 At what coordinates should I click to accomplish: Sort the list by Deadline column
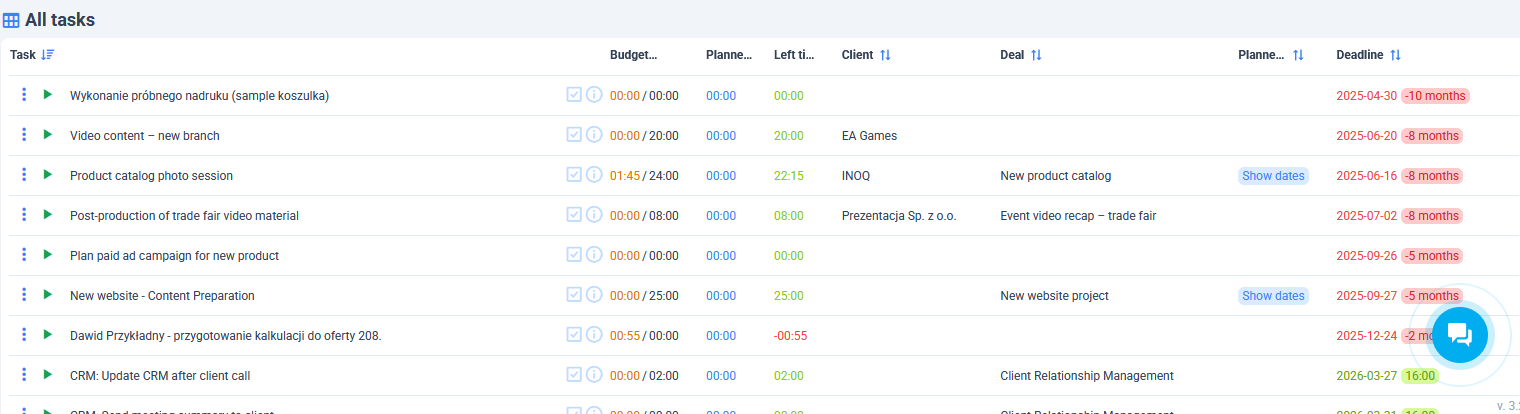click(x=1395, y=55)
